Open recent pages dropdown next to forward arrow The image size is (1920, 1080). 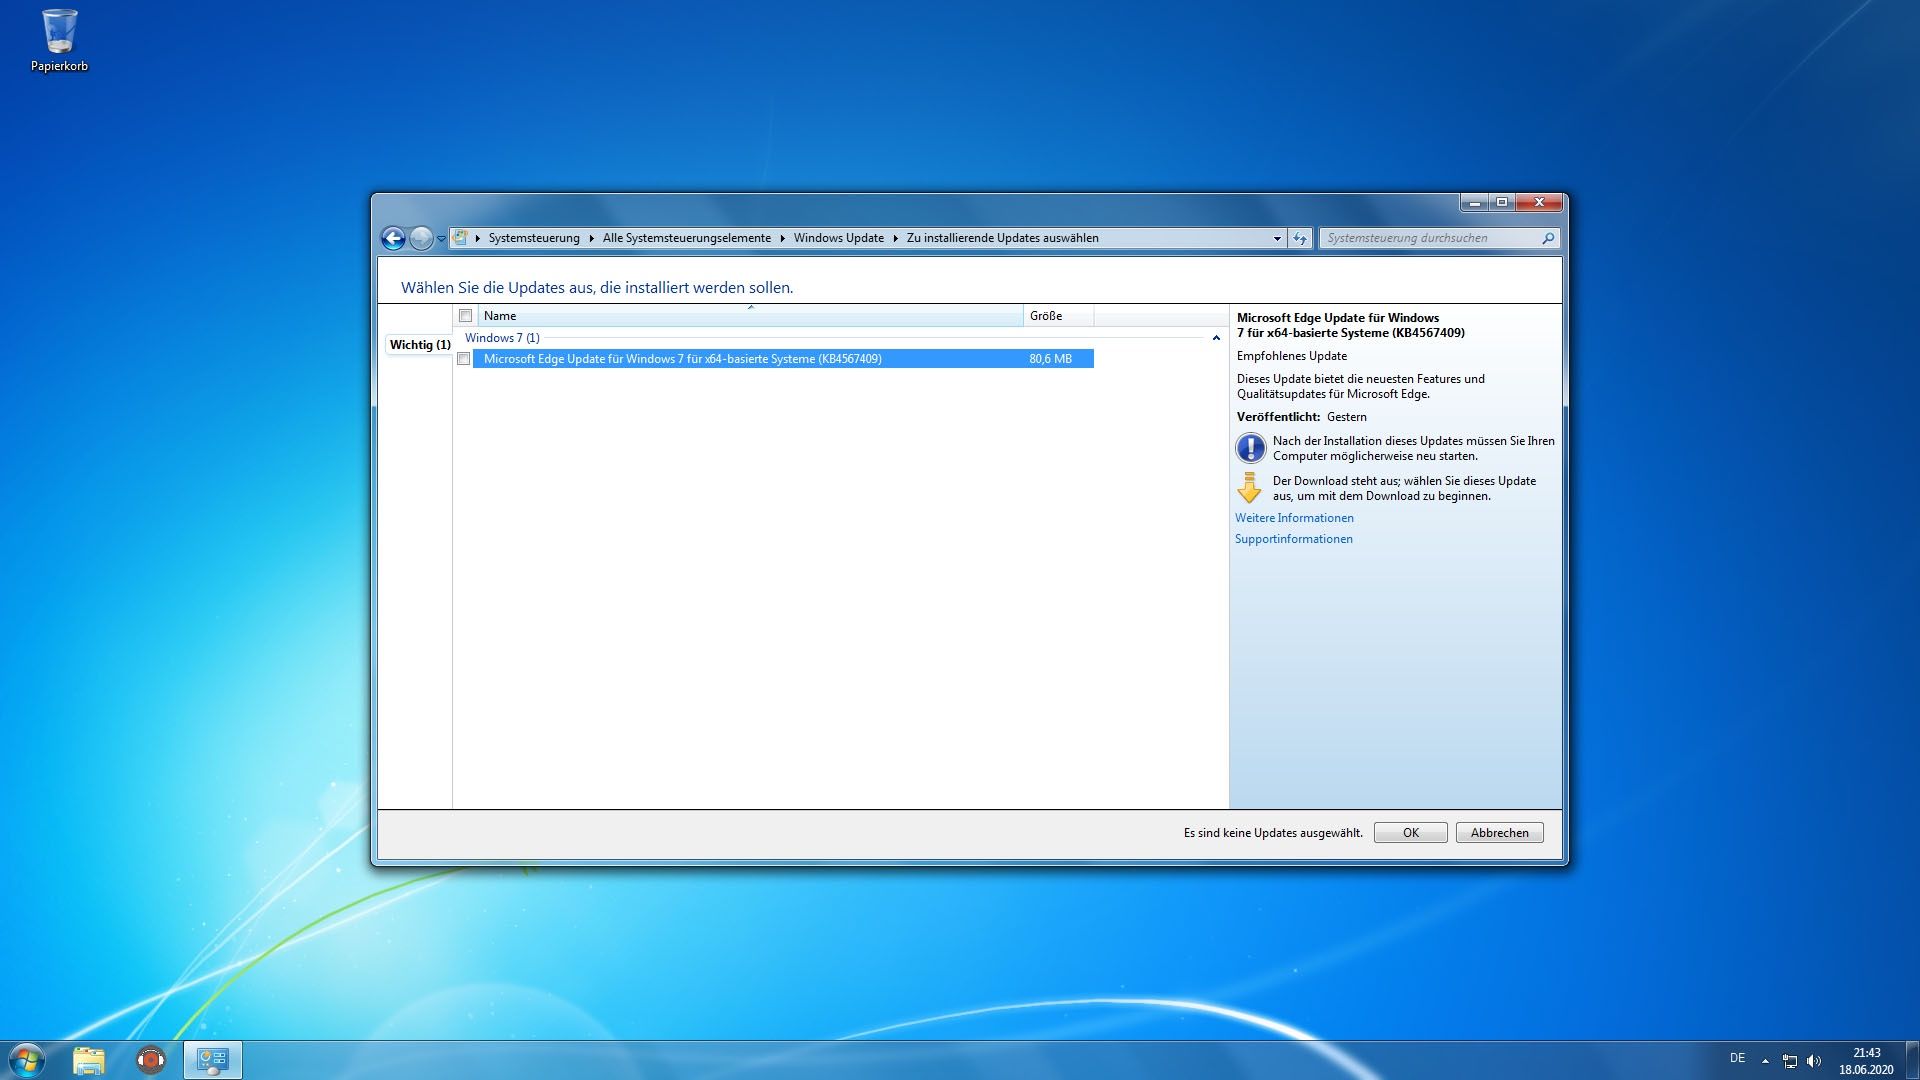(441, 239)
